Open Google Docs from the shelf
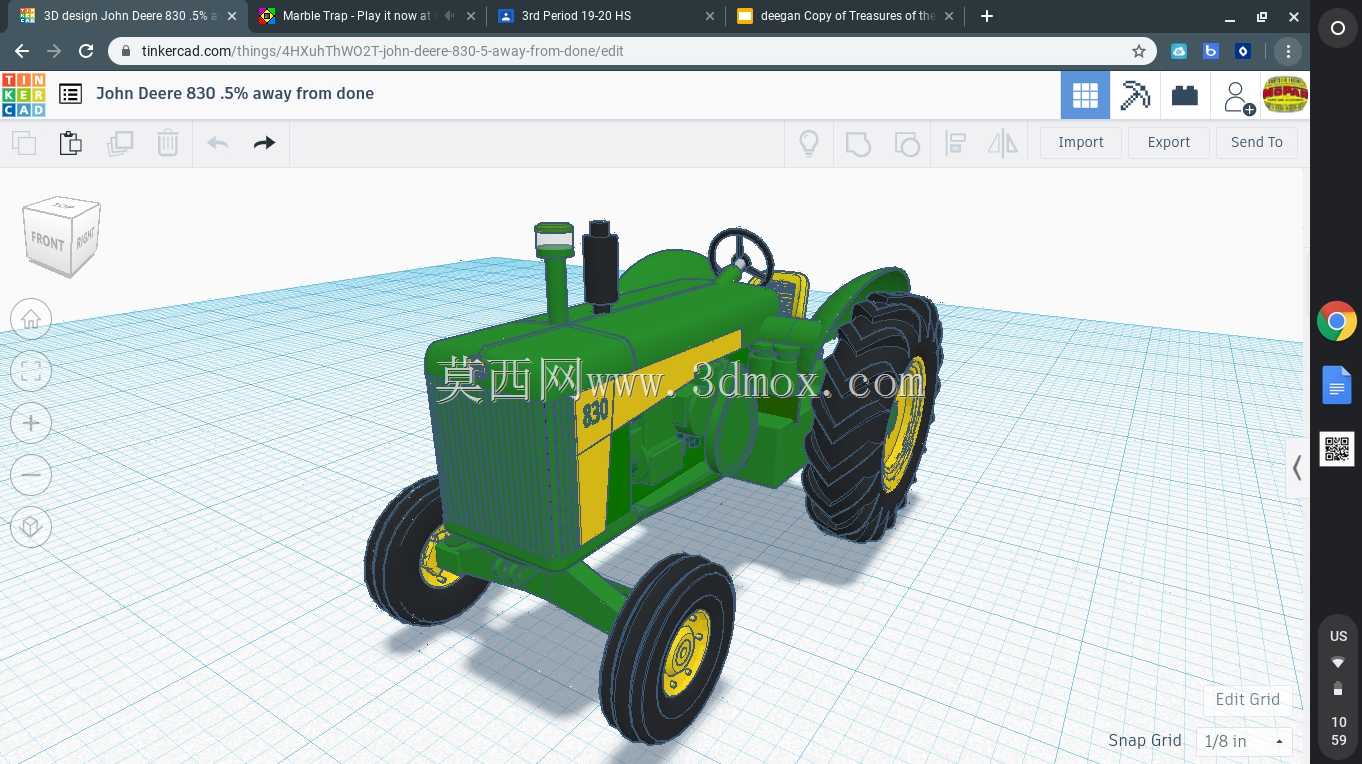 (x=1337, y=385)
